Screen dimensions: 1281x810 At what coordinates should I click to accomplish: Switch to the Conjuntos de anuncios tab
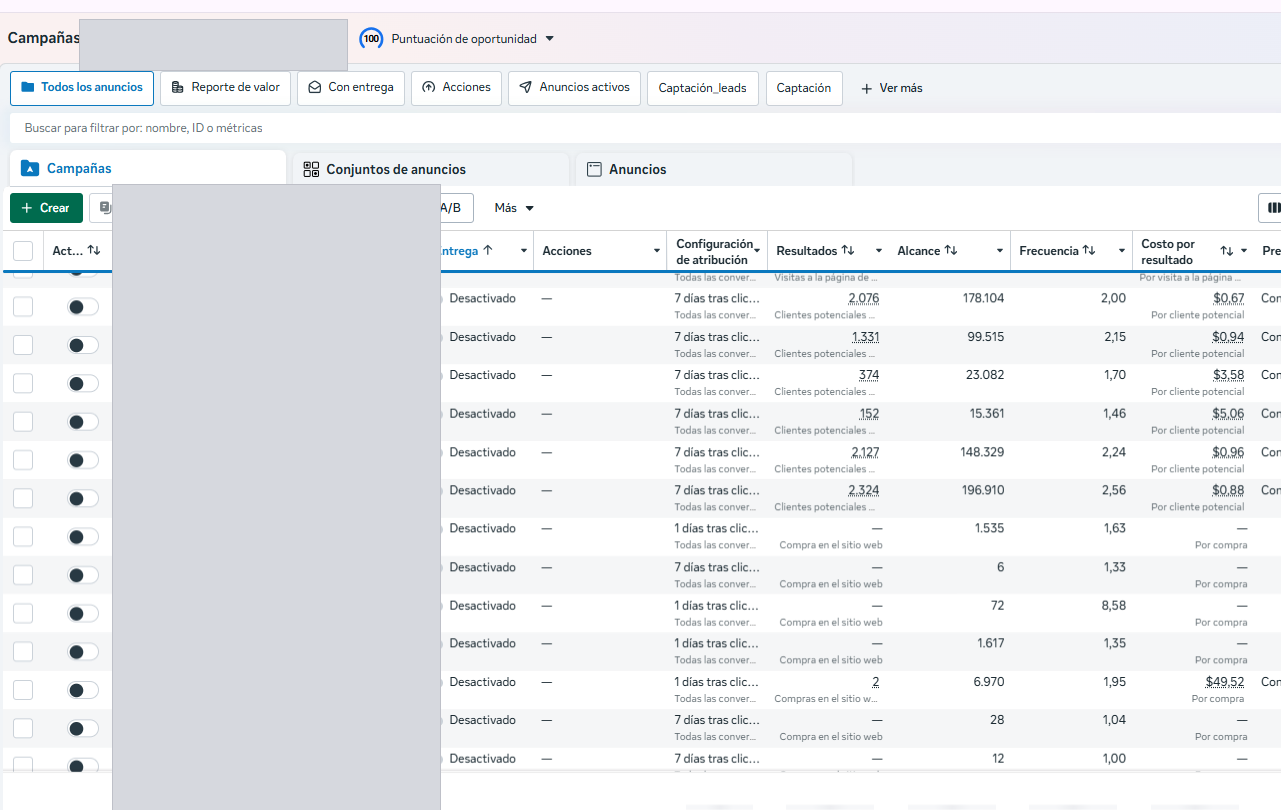431,169
